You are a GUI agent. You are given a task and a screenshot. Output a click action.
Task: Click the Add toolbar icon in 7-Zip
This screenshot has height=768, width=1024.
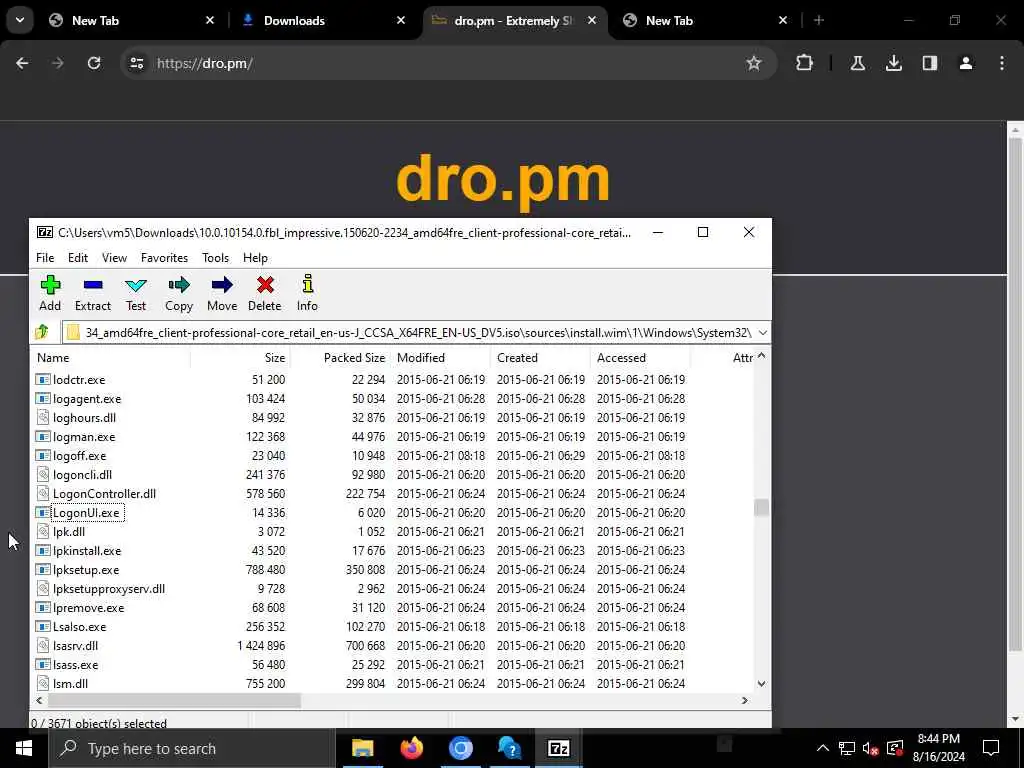click(50, 293)
